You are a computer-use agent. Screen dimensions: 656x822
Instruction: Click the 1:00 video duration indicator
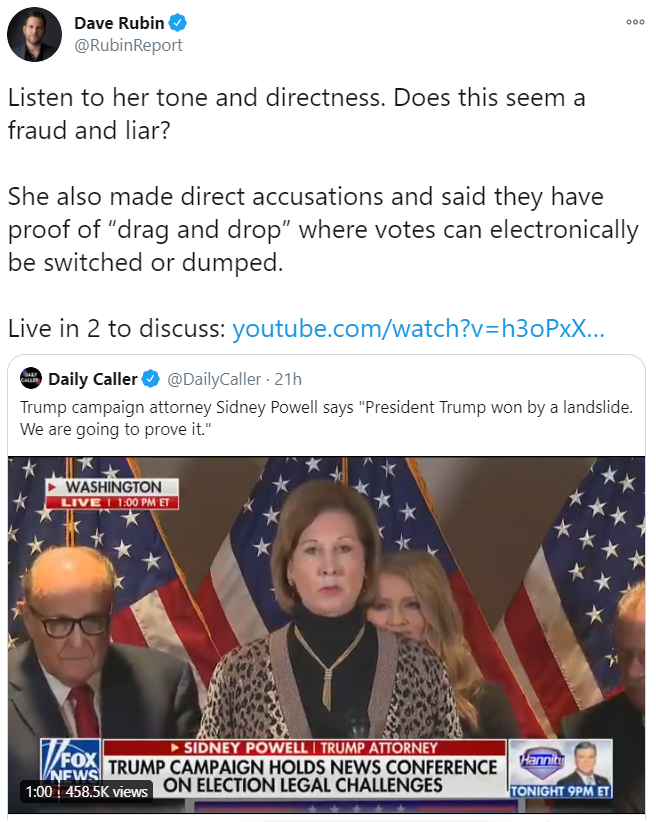click(x=37, y=792)
